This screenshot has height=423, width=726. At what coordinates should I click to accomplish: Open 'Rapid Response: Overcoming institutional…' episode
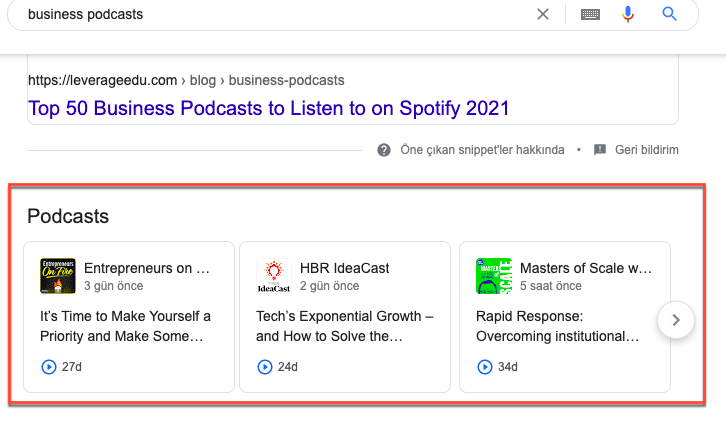(557, 326)
